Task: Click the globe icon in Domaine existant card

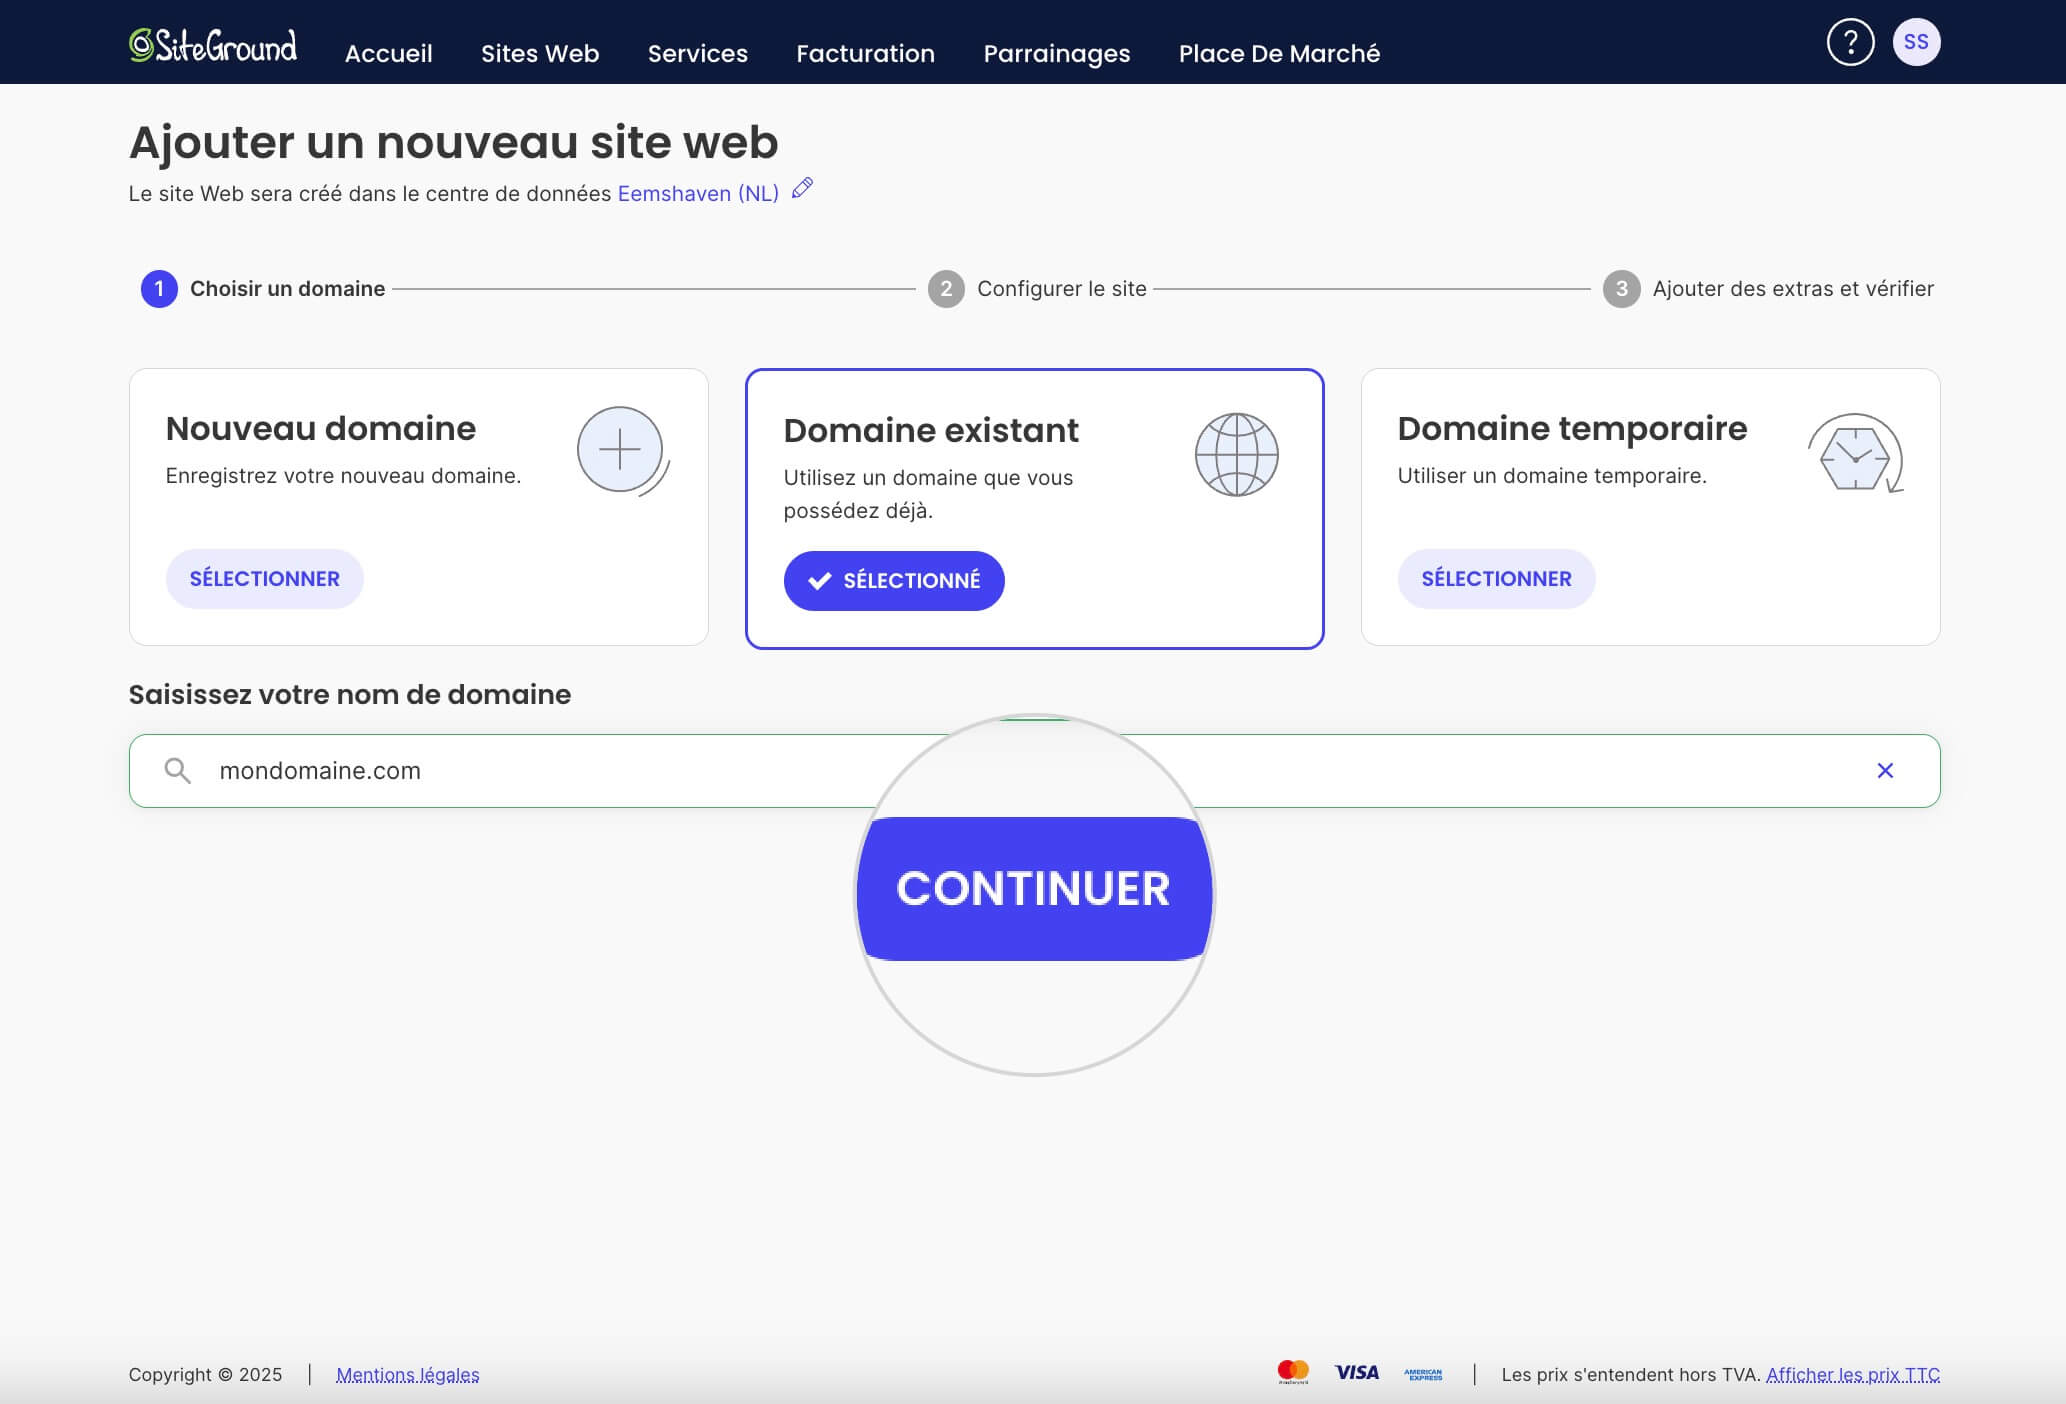Action: 1237,455
